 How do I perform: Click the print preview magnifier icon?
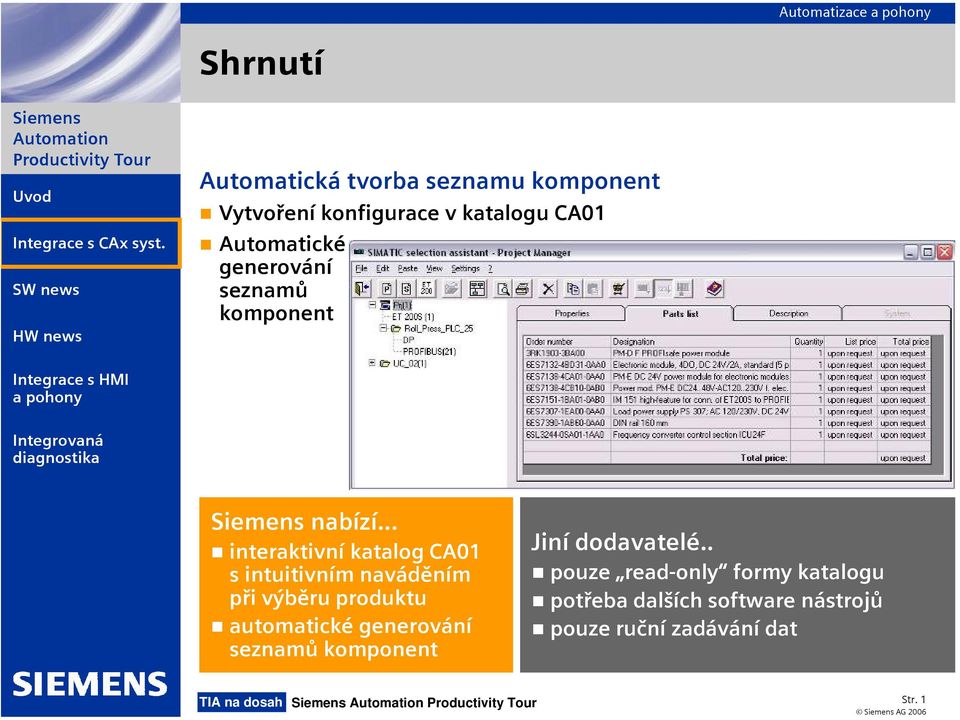(x=503, y=288)
